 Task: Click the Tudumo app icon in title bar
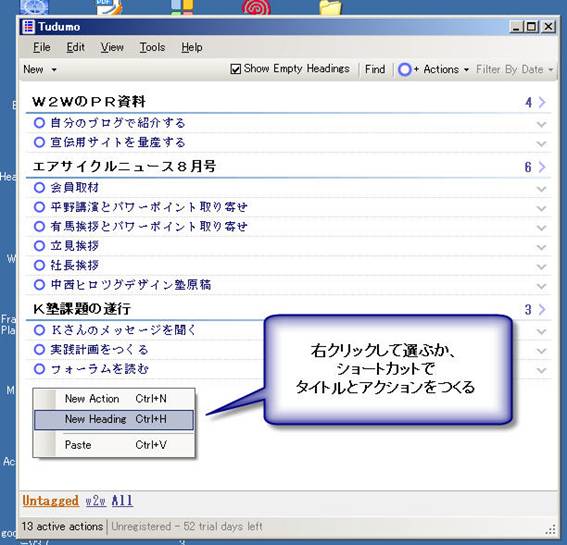point(28,26)
